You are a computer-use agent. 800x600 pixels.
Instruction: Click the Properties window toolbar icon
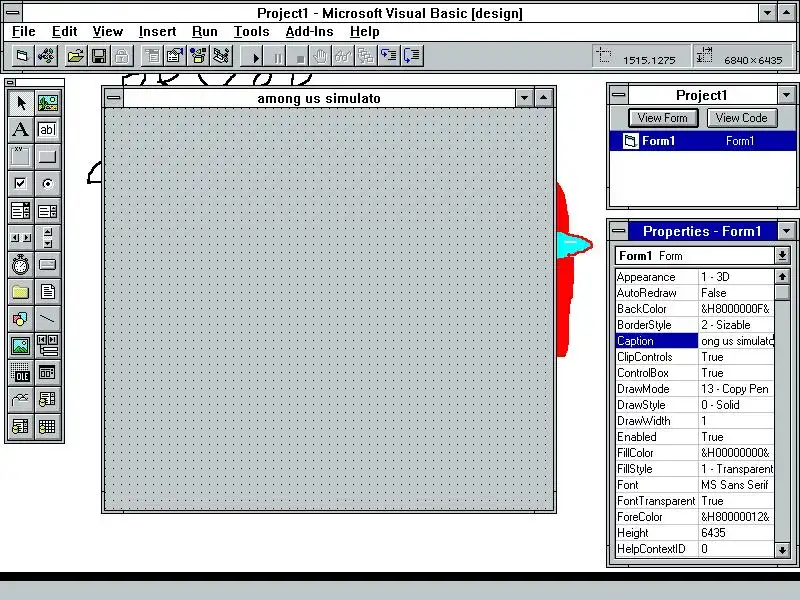175,56
